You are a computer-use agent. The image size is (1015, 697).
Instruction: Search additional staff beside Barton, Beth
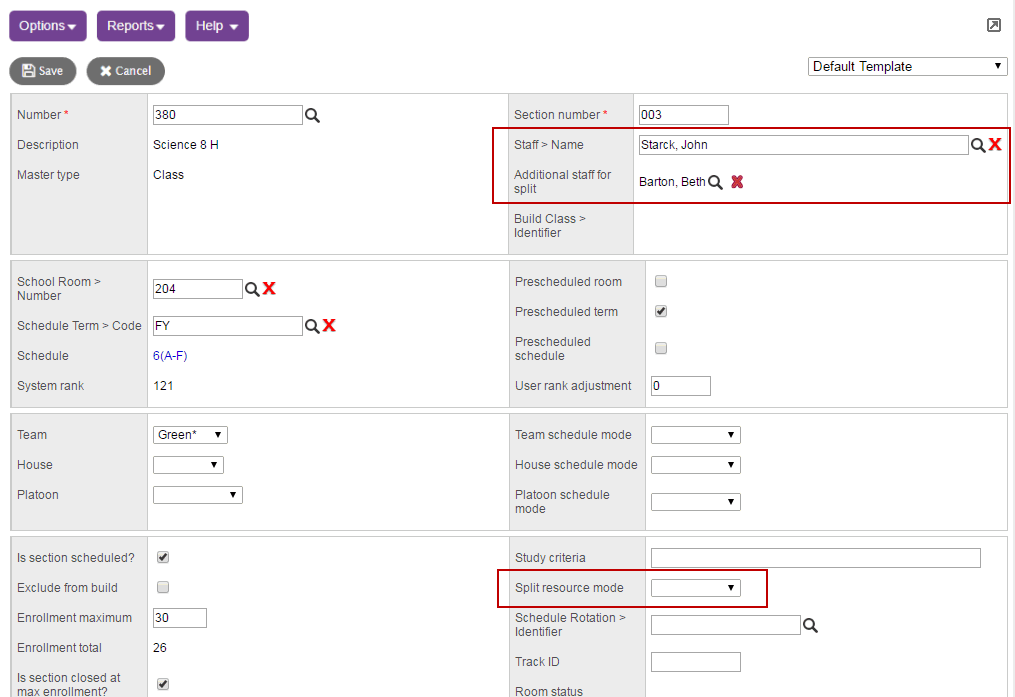tap(715, 182)
